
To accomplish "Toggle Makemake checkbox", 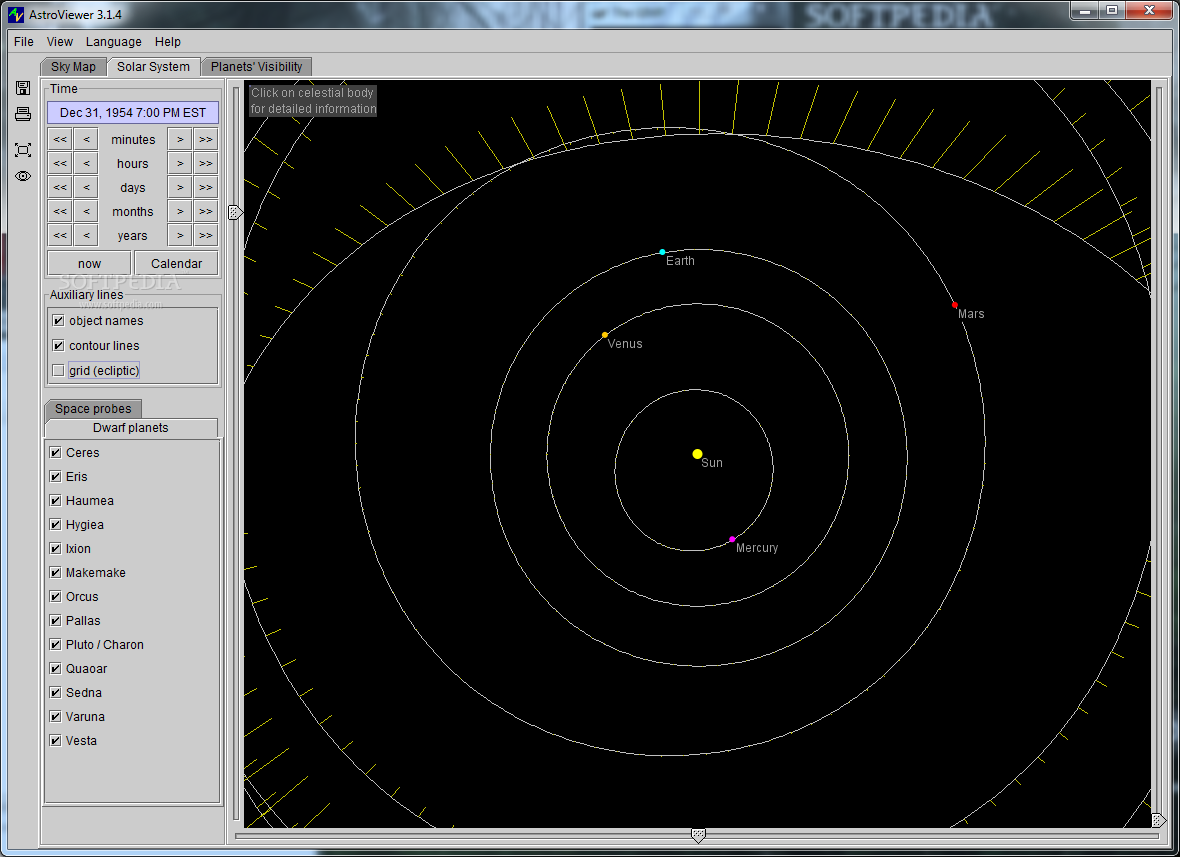I will 55,573.
